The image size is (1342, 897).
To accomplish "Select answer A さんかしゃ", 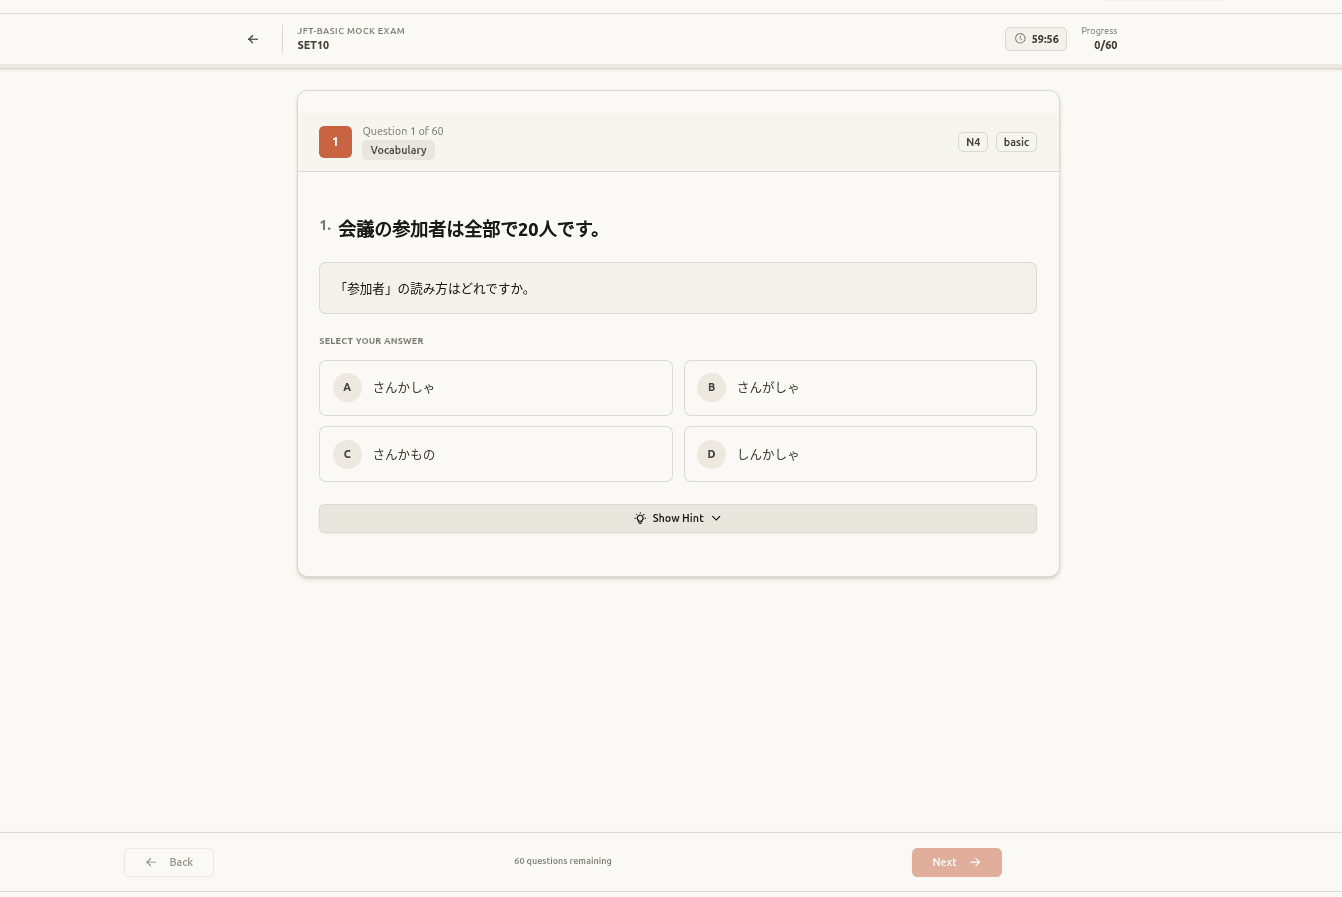I will [x=496, y=388].
